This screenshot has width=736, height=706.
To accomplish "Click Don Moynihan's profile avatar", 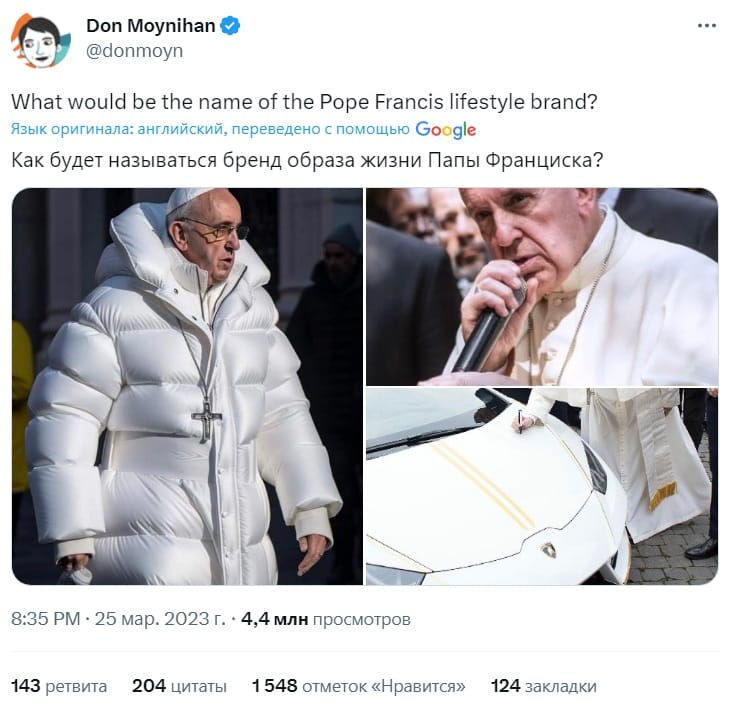I will (41, 40).
